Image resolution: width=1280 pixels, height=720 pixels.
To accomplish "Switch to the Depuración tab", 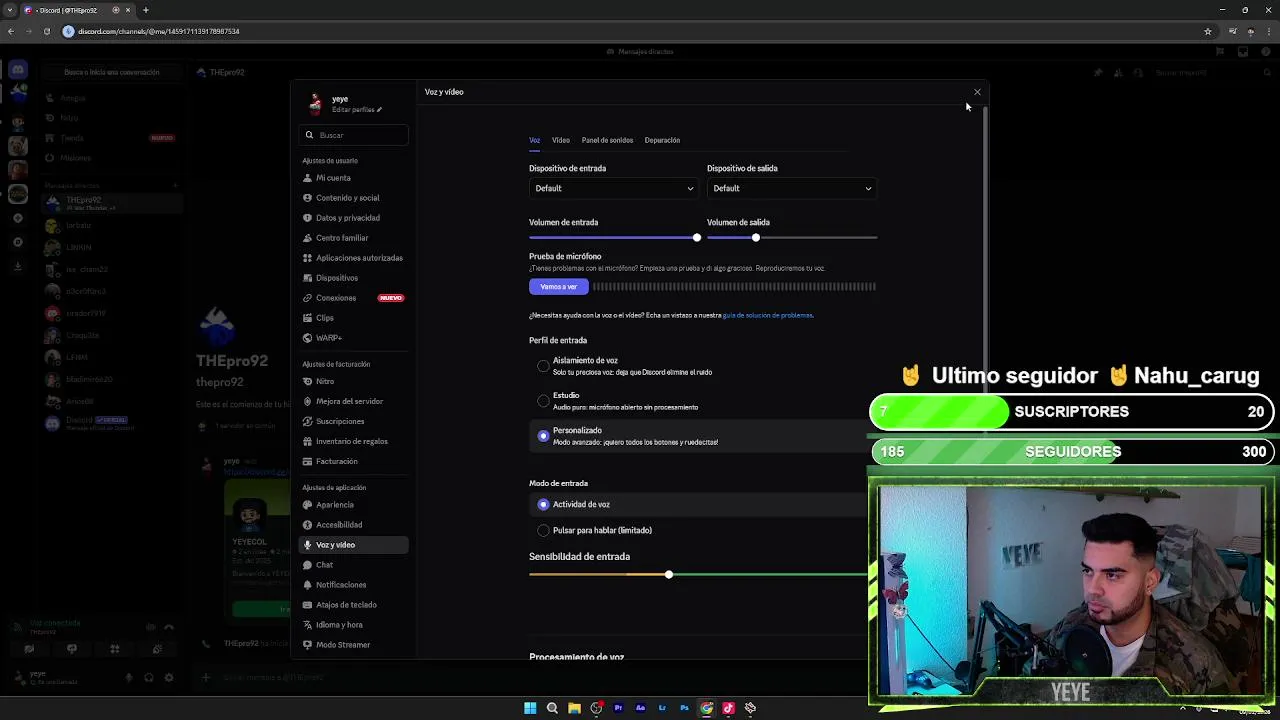I will pyautogui.click(x=662, y=141).
